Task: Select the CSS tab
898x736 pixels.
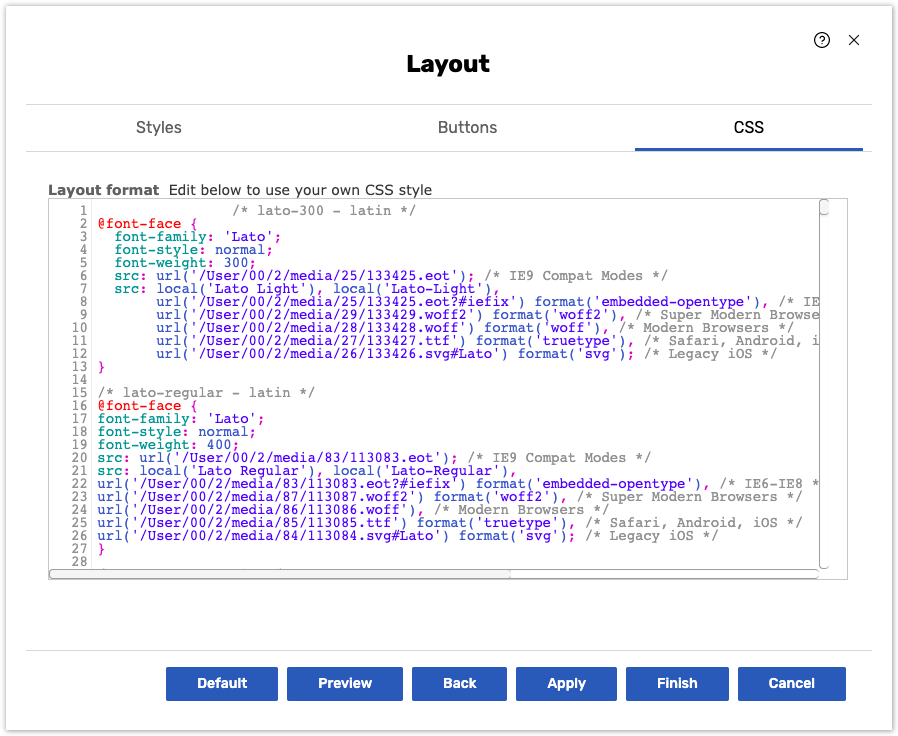Action: [x=748, y=127]
